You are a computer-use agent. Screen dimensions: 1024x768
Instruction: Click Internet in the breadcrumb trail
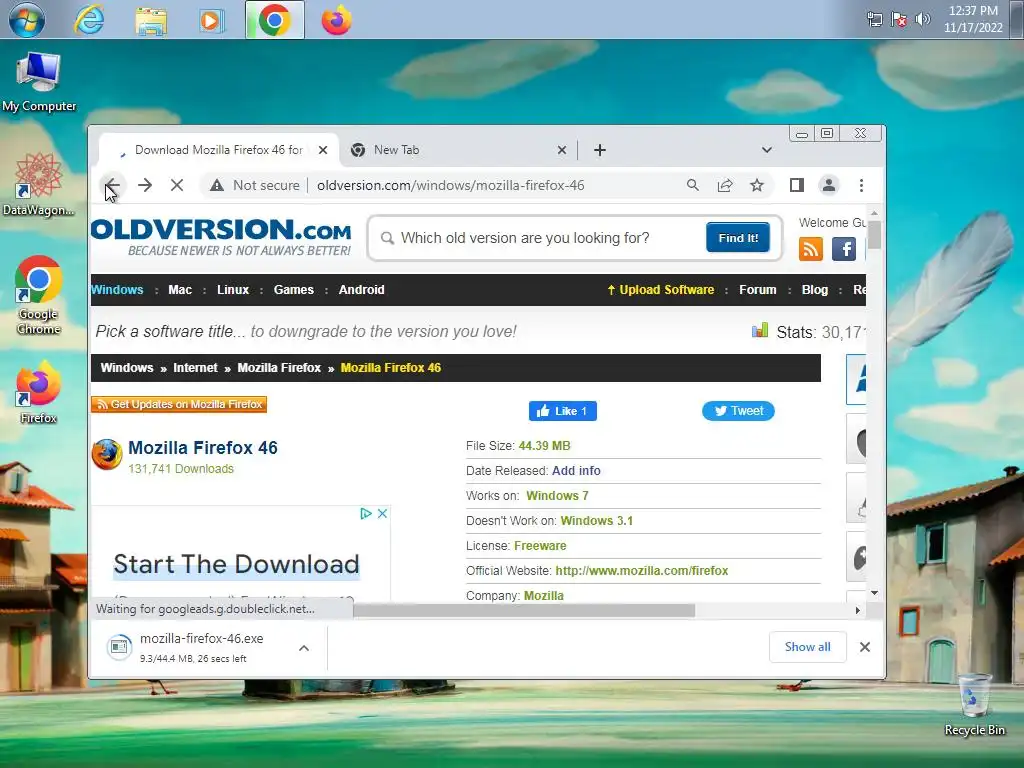point(195,368)
